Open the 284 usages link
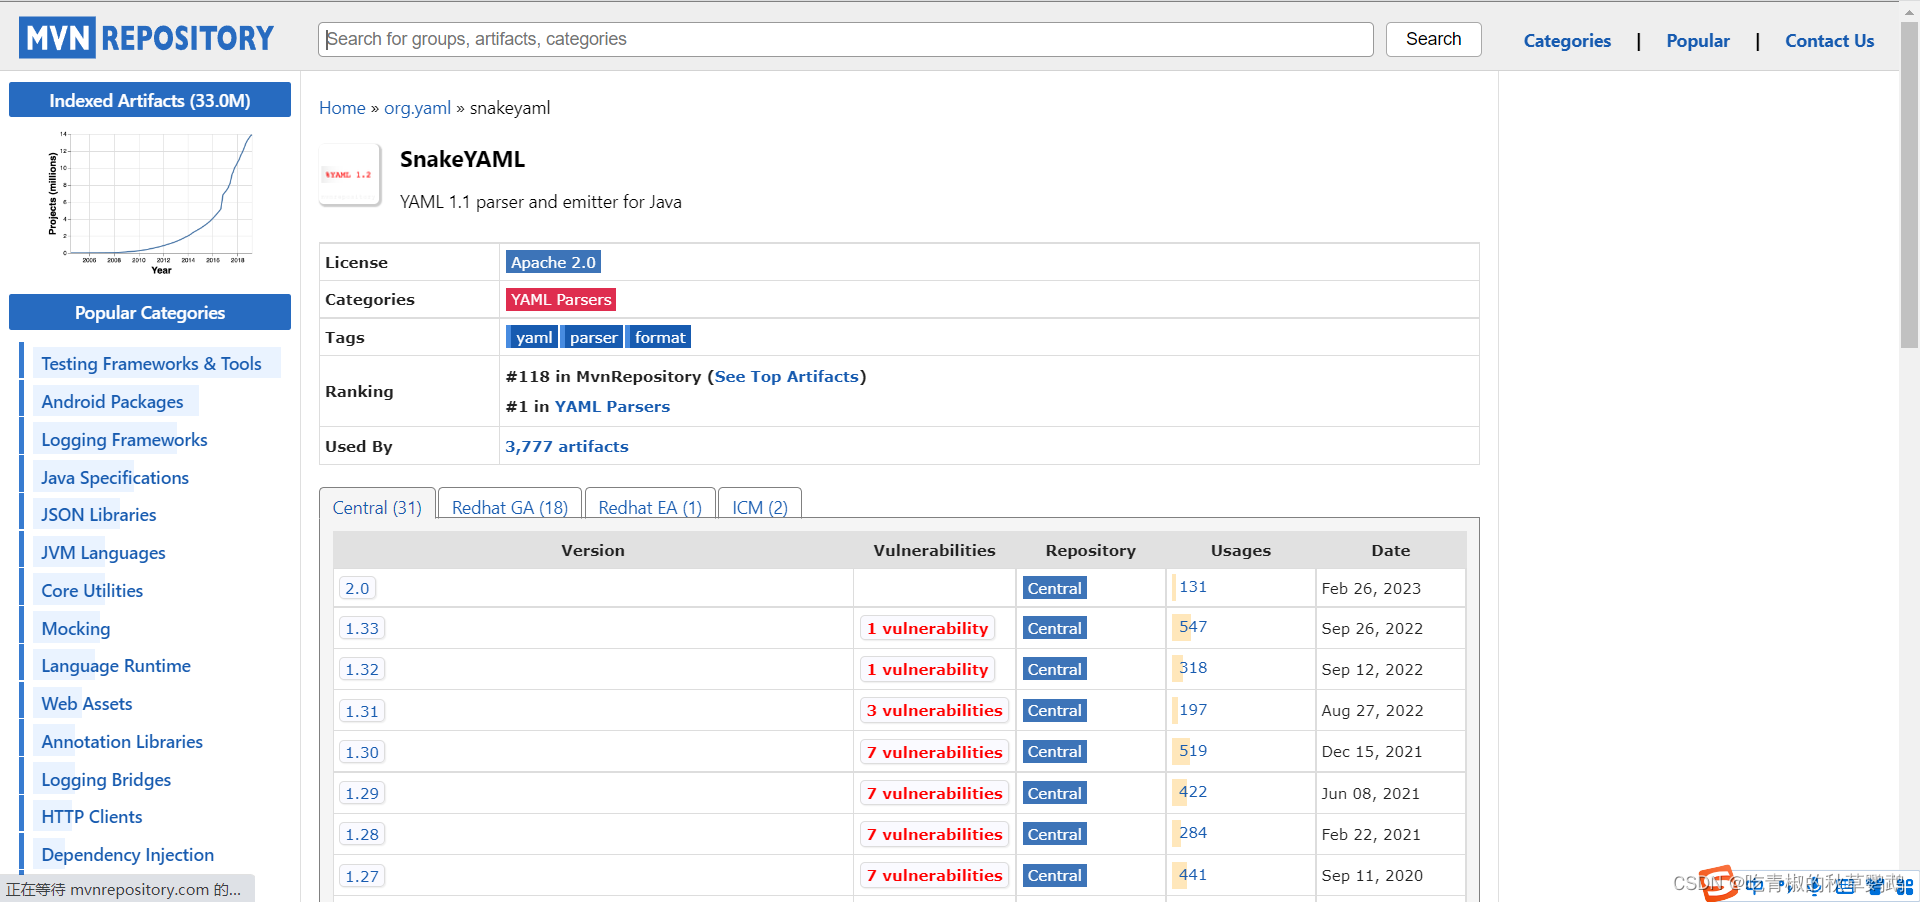 coord(1192,832)
